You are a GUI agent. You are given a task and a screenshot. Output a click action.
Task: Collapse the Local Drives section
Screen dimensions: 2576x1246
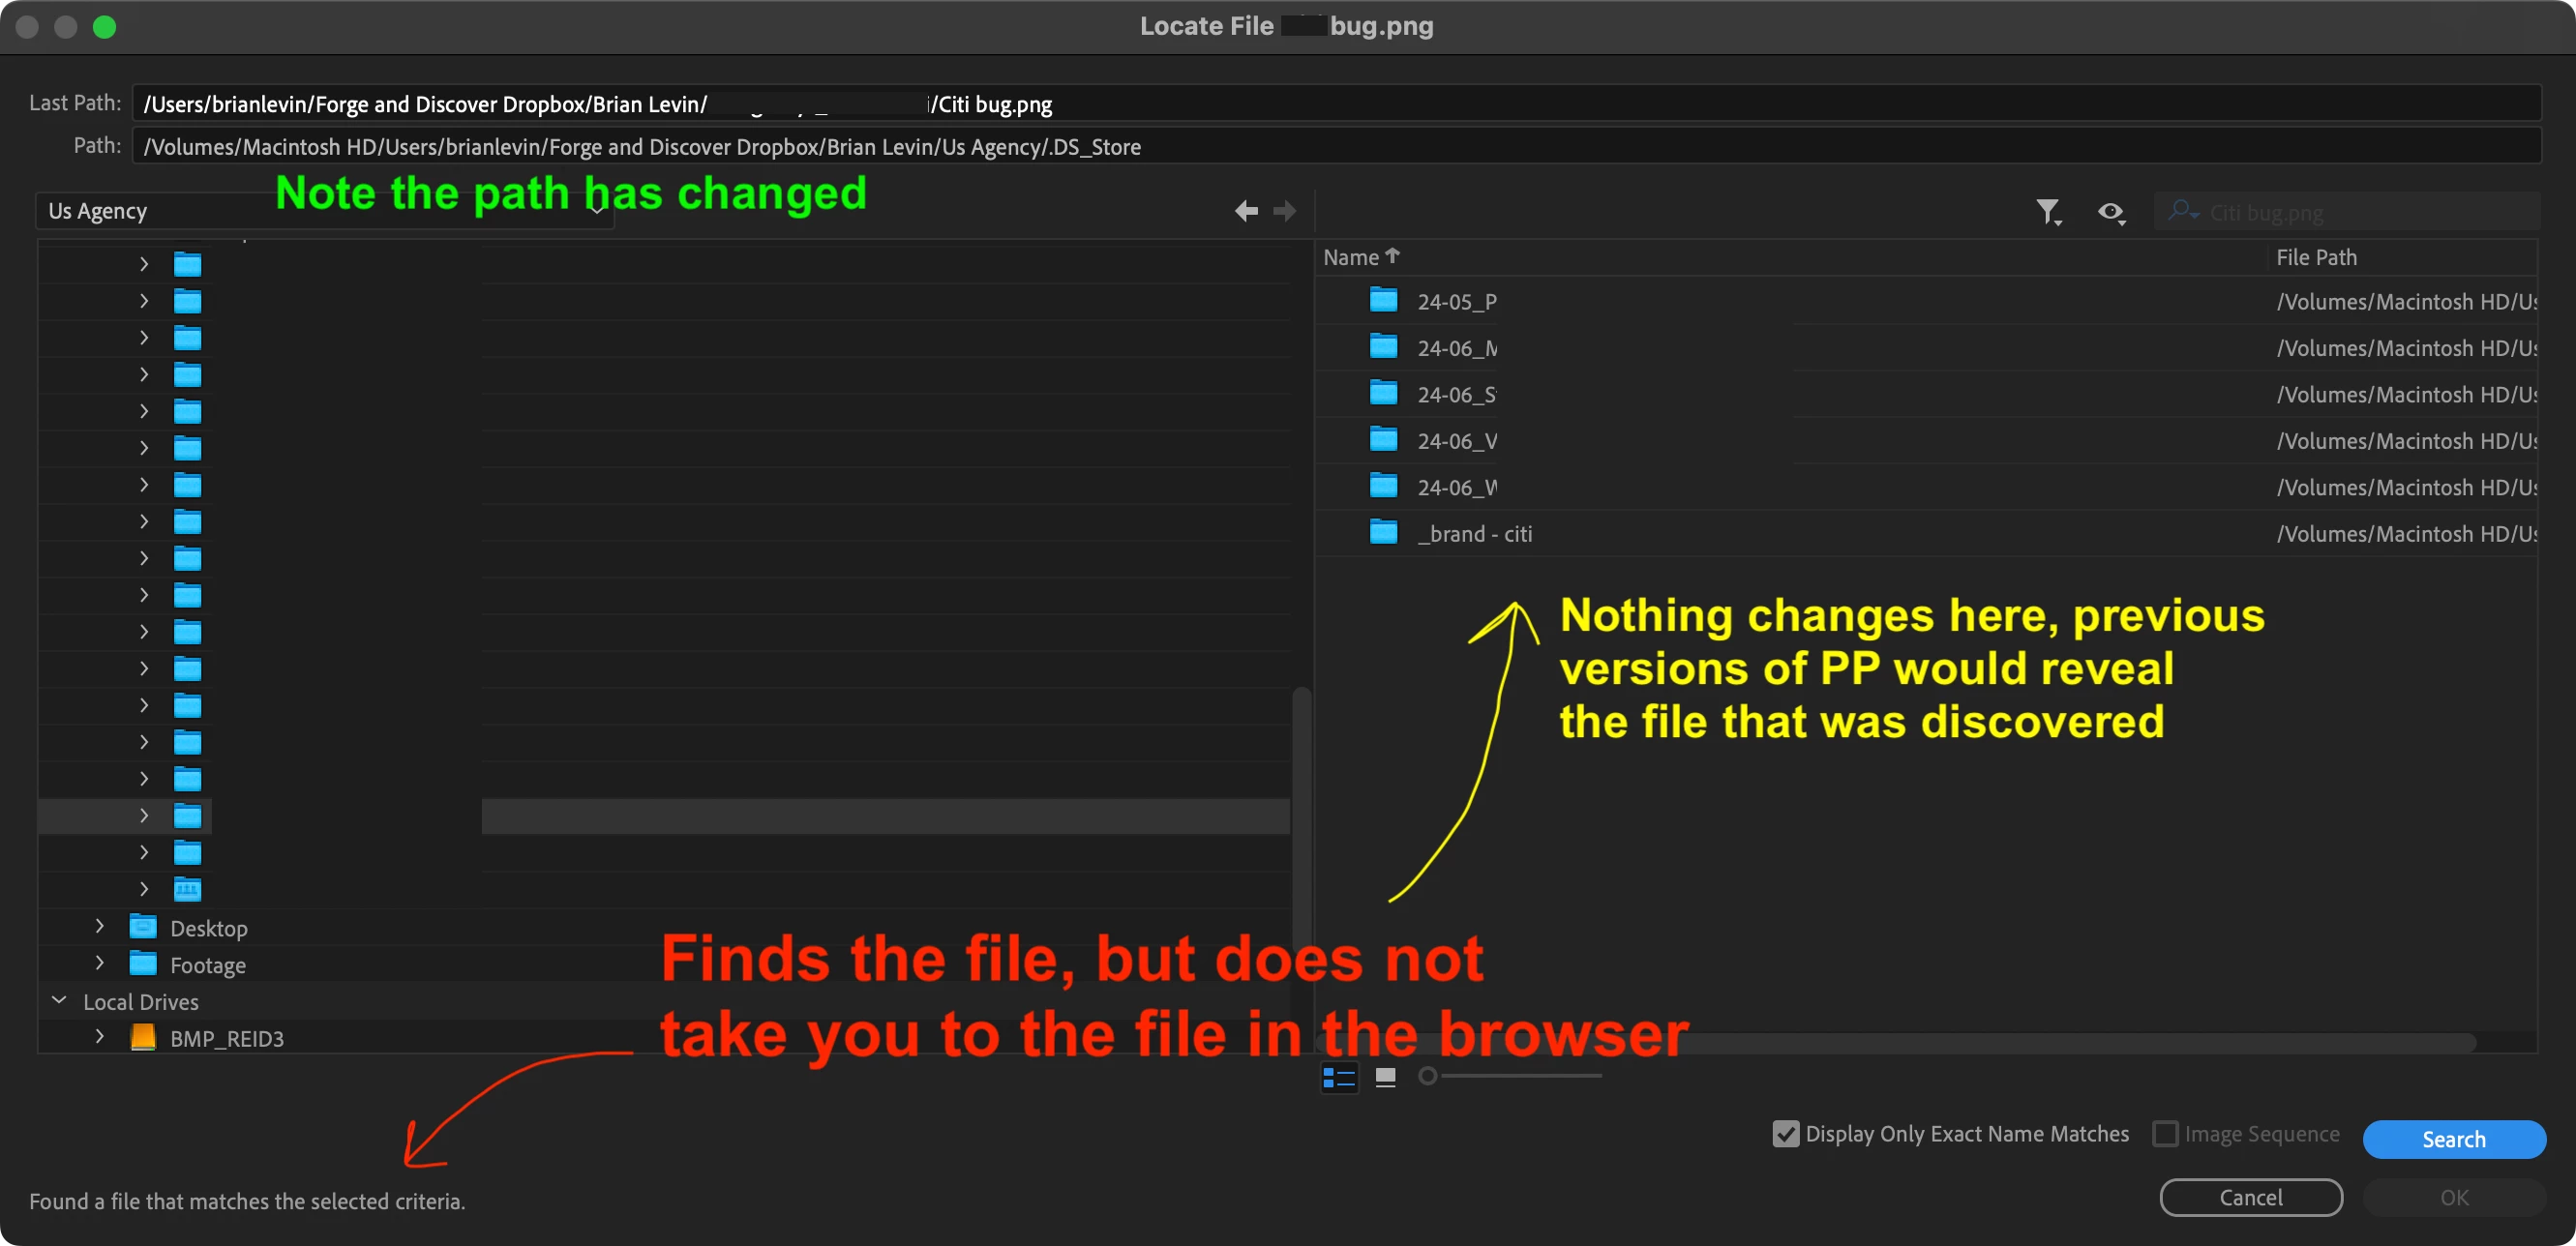pyautogui.click(x=59, y=1001)
